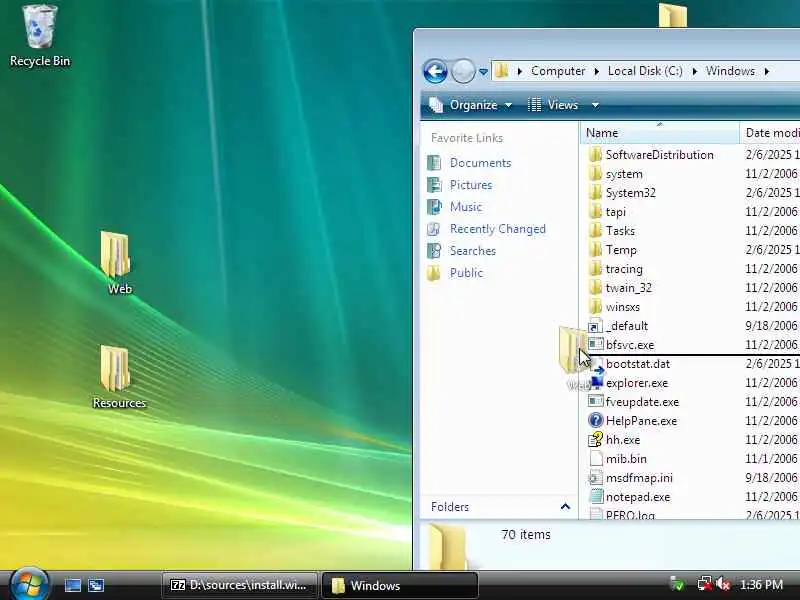Select the Tasks folder
800x600 pixels.
[620, 231]
